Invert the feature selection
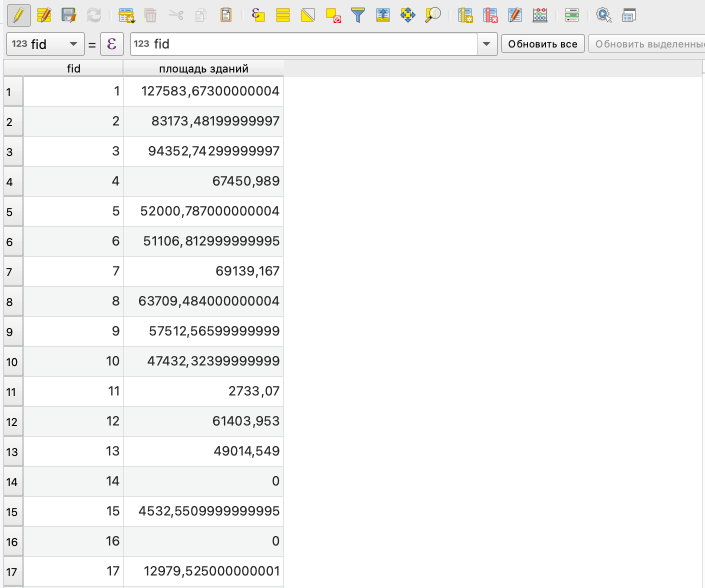Image resolution: width=705 pixels, height=588 pixels. click(308, 15)
